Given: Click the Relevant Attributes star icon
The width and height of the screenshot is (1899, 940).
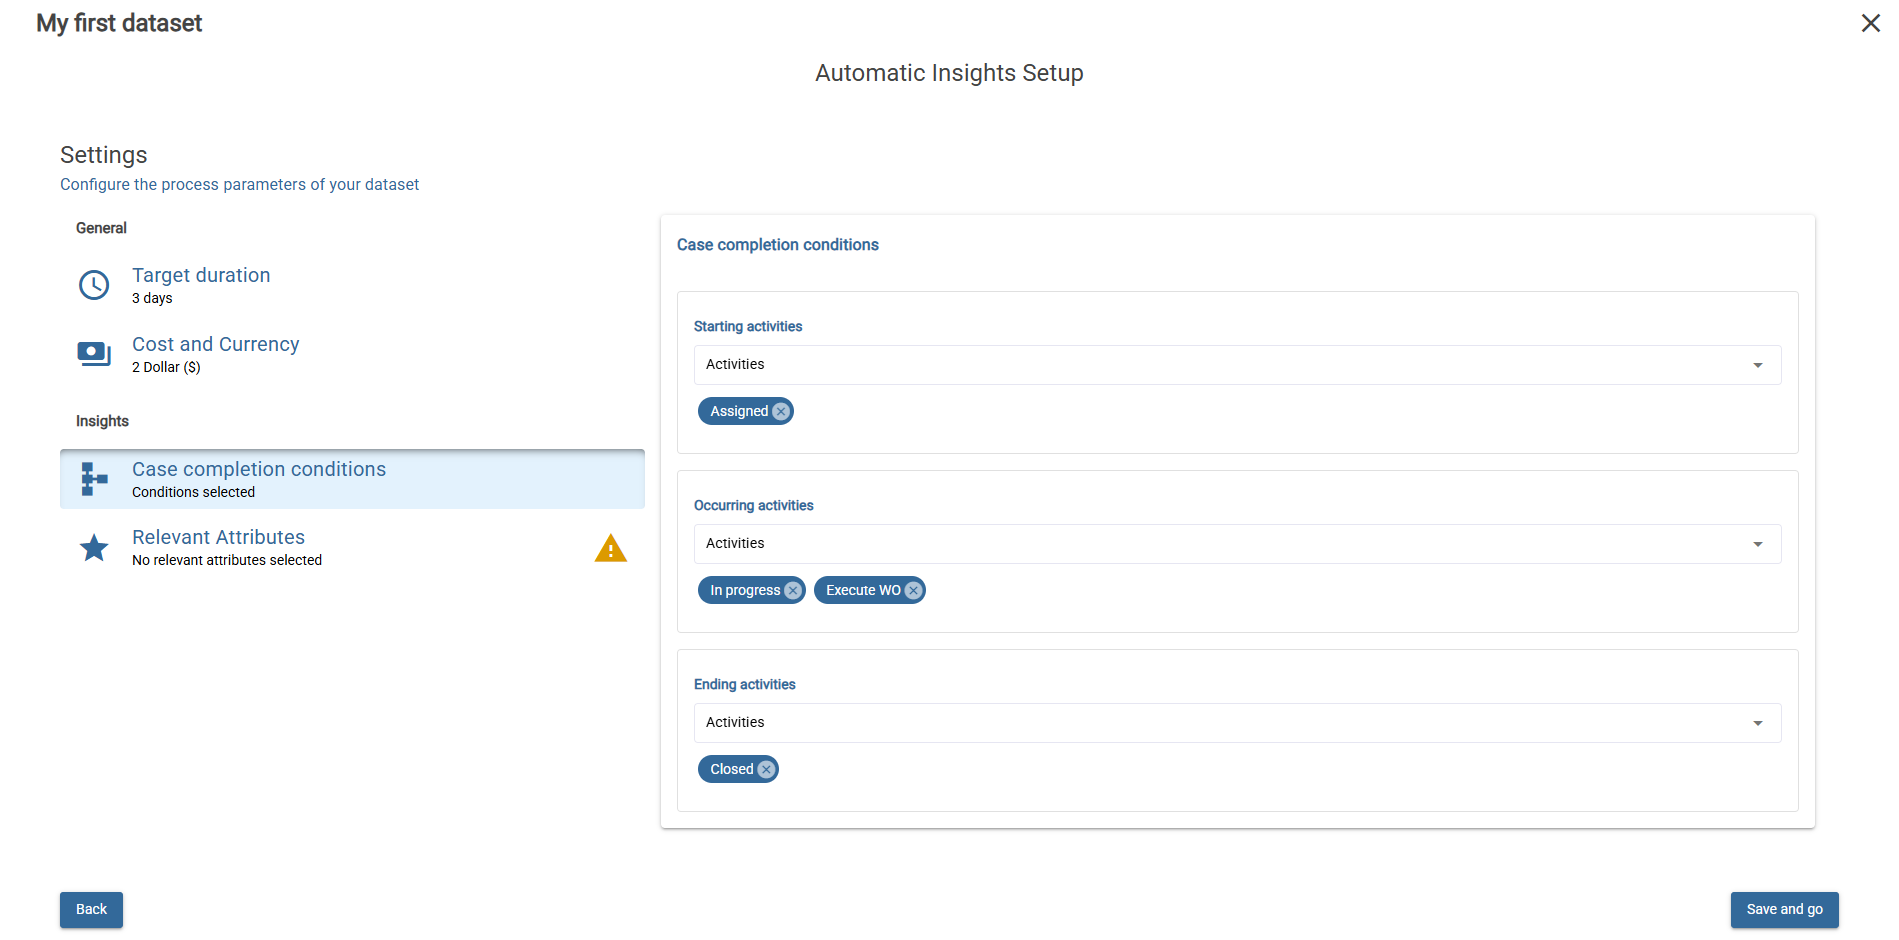Looking at the screenshot, I should click(93, 547).
